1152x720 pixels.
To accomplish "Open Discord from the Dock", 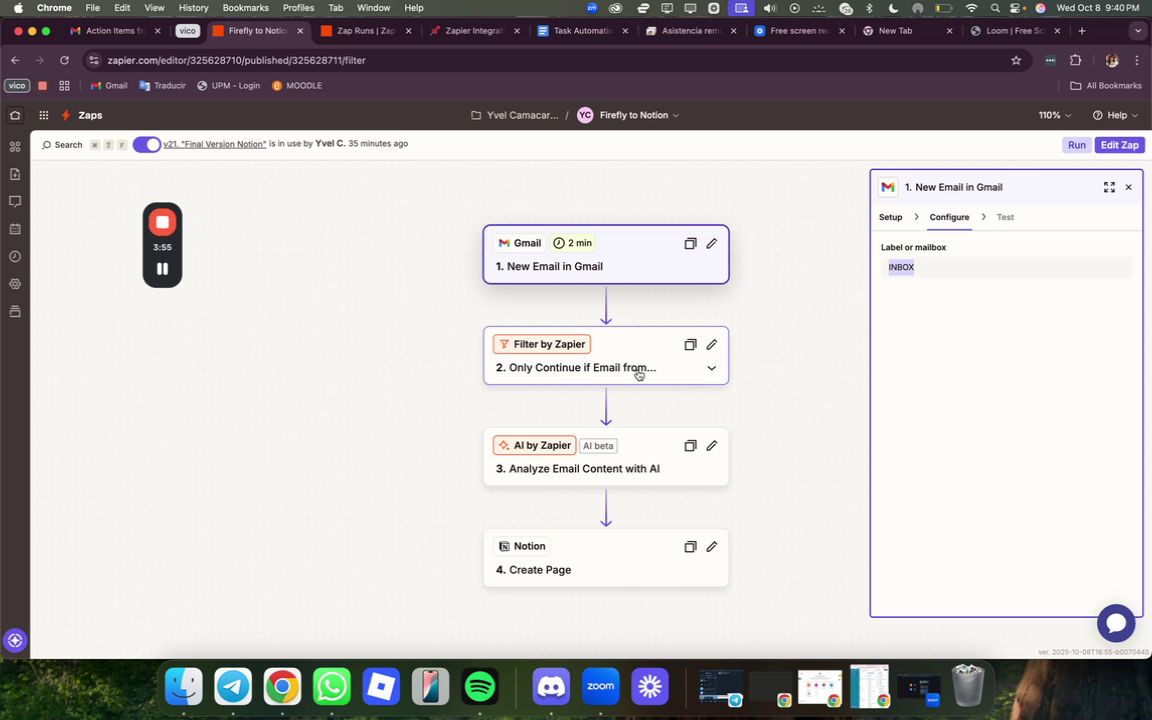I will [551, 687].
